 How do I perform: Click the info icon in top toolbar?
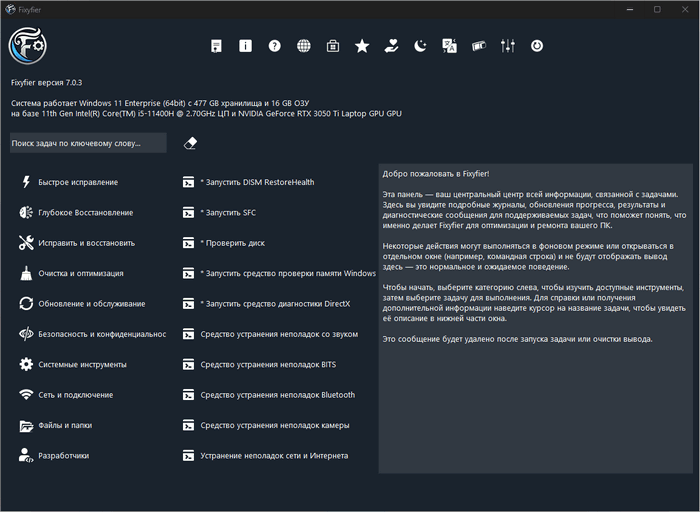[x=246, y=46]
